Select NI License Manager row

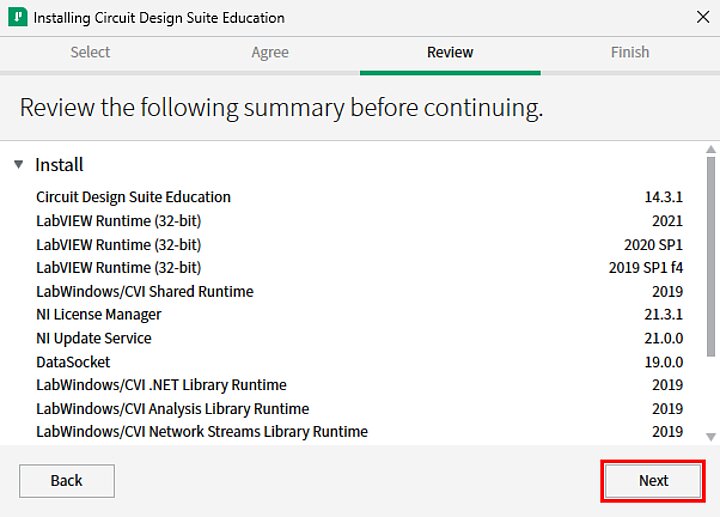pos(359,315)
